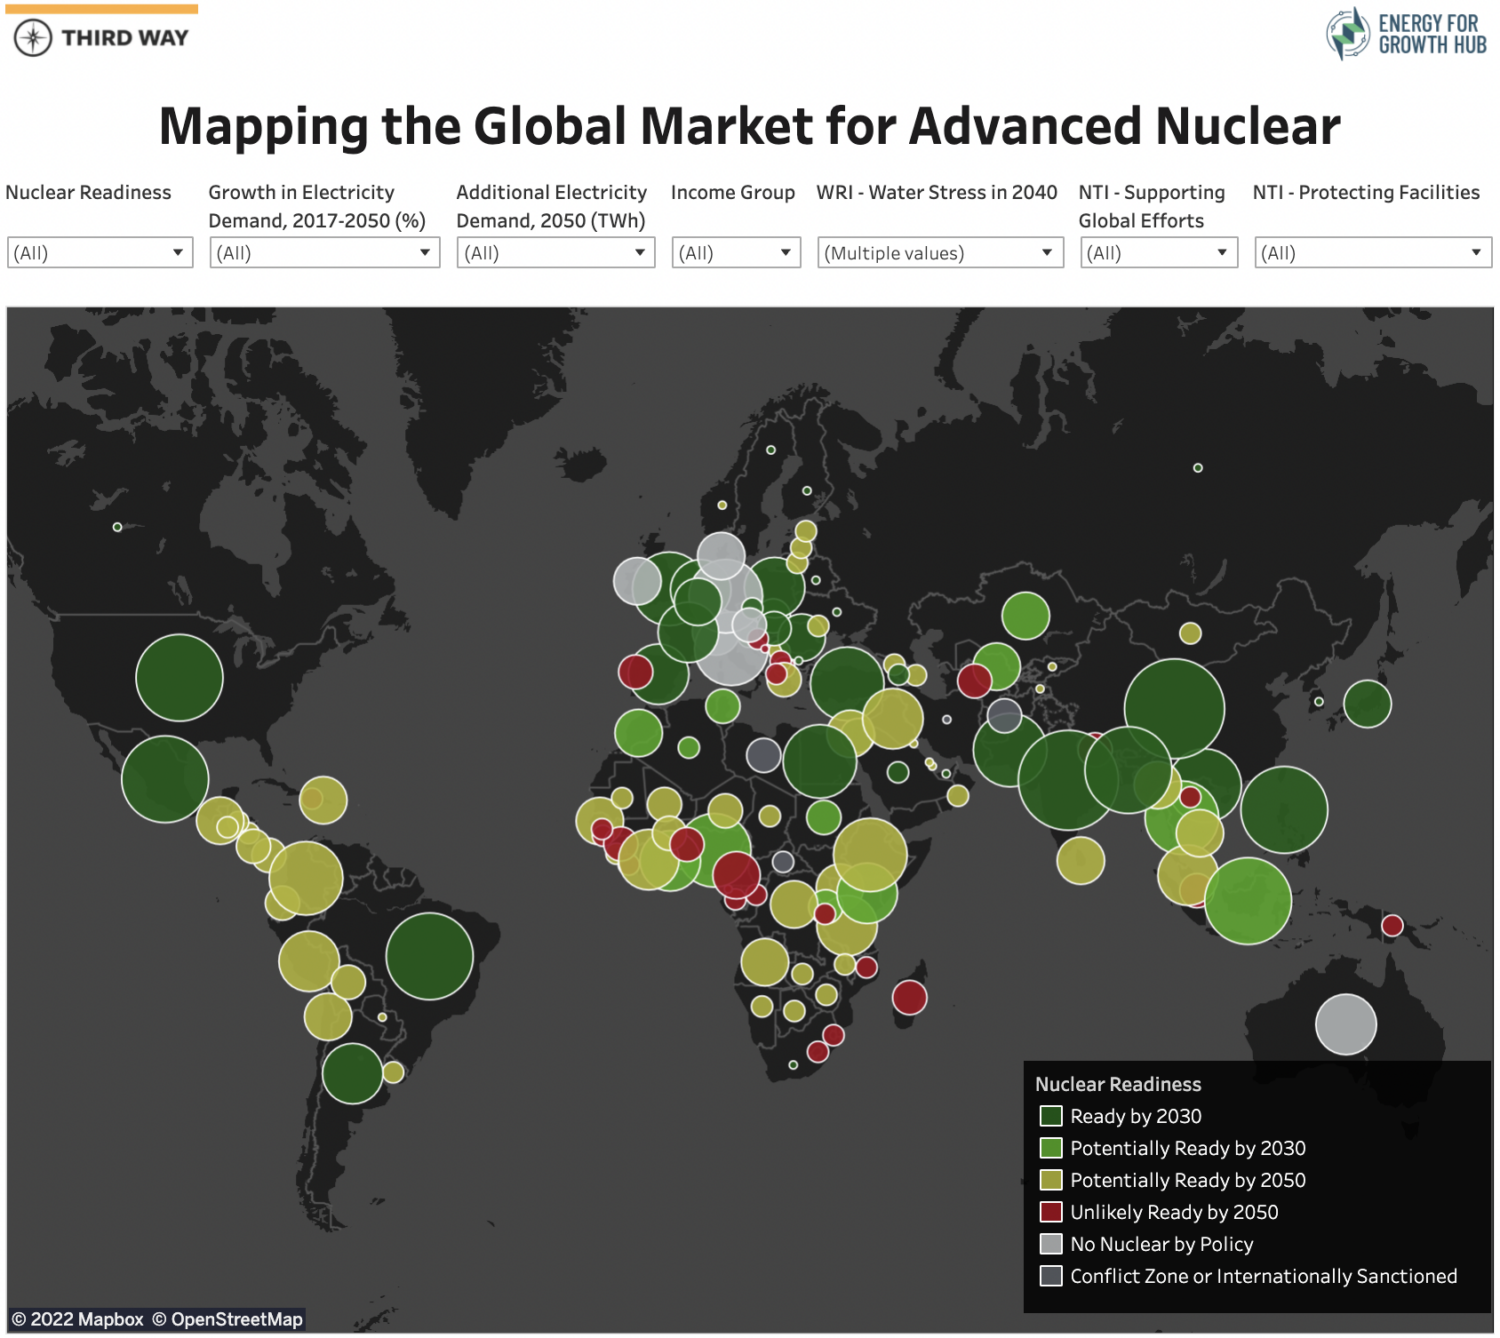Image resolution: width=1500 pixels, height=1338 pixels.
Task: Click the 'Potentially Ready by 2050' color swatch
Action: tap(1049, 1180)
